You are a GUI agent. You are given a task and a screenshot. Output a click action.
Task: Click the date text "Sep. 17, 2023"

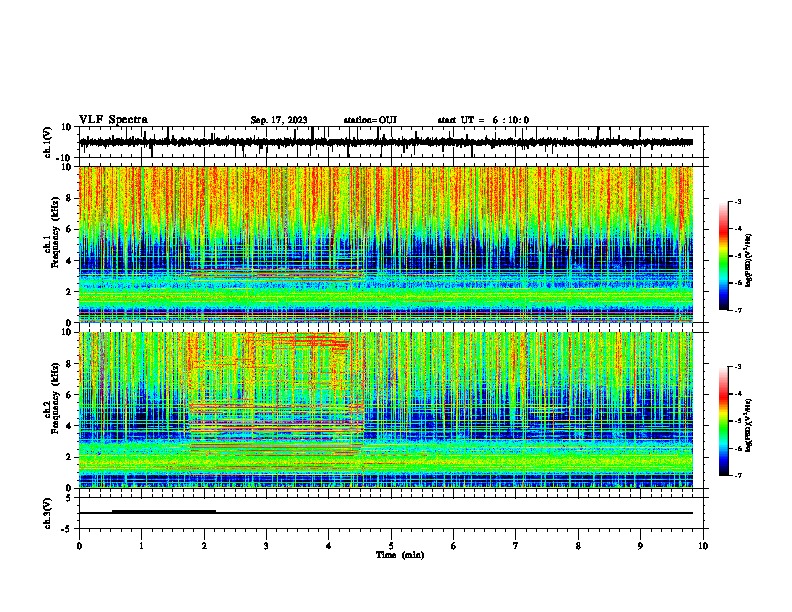[x=279, y=120]
